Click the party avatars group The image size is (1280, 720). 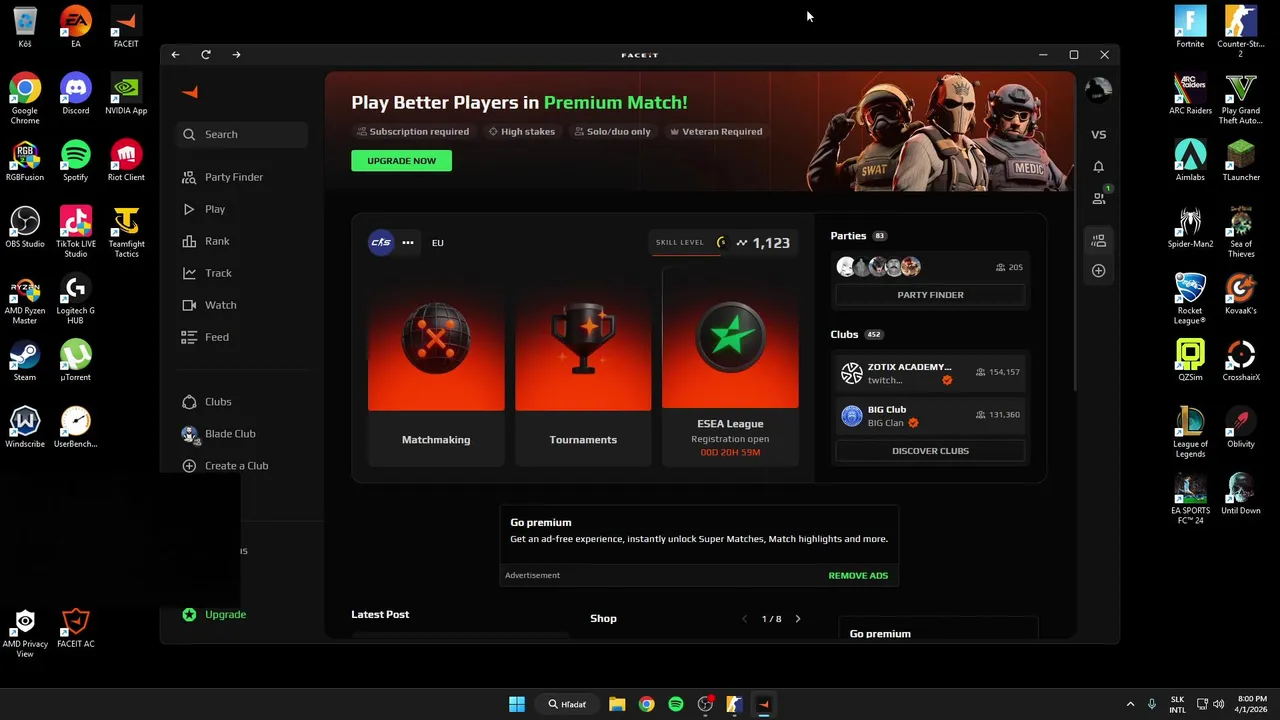coord(878,267)
